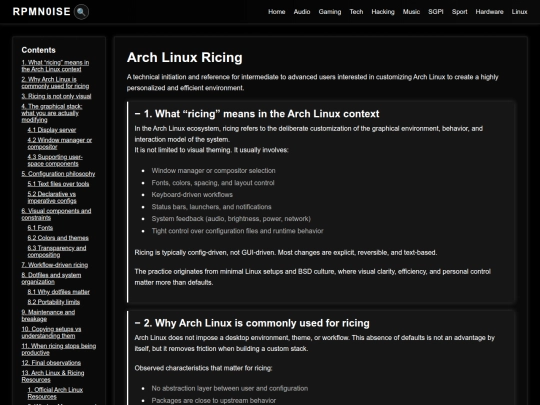This screenshot has height=405, width=540.
Task: Click bullet Status bars, launchers, and notifications
Action: [x=211, y=207]
